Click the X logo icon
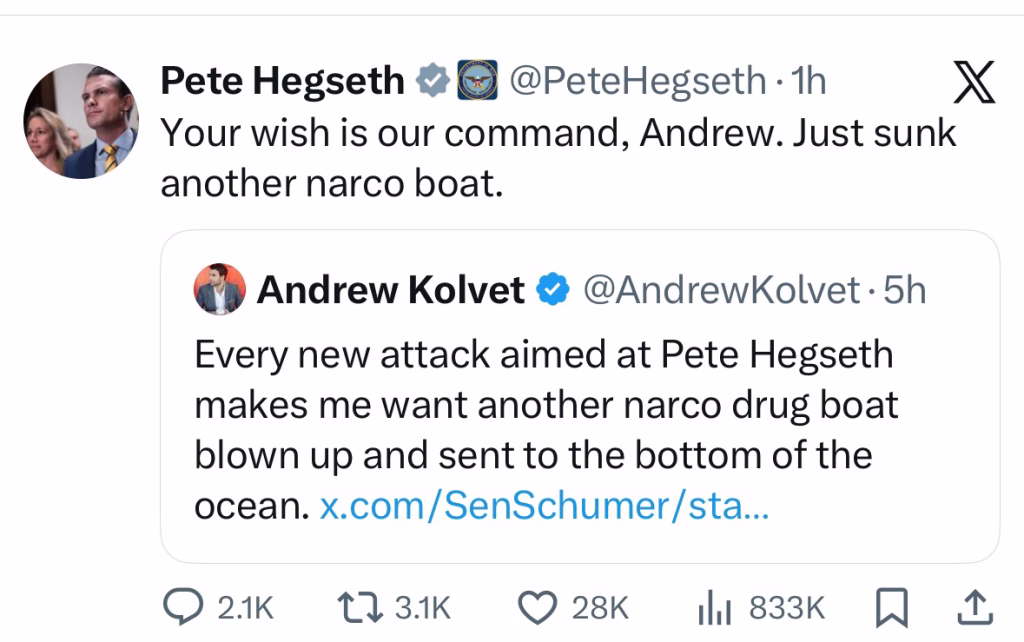The image size is (1024, 642). click(973, 82)
